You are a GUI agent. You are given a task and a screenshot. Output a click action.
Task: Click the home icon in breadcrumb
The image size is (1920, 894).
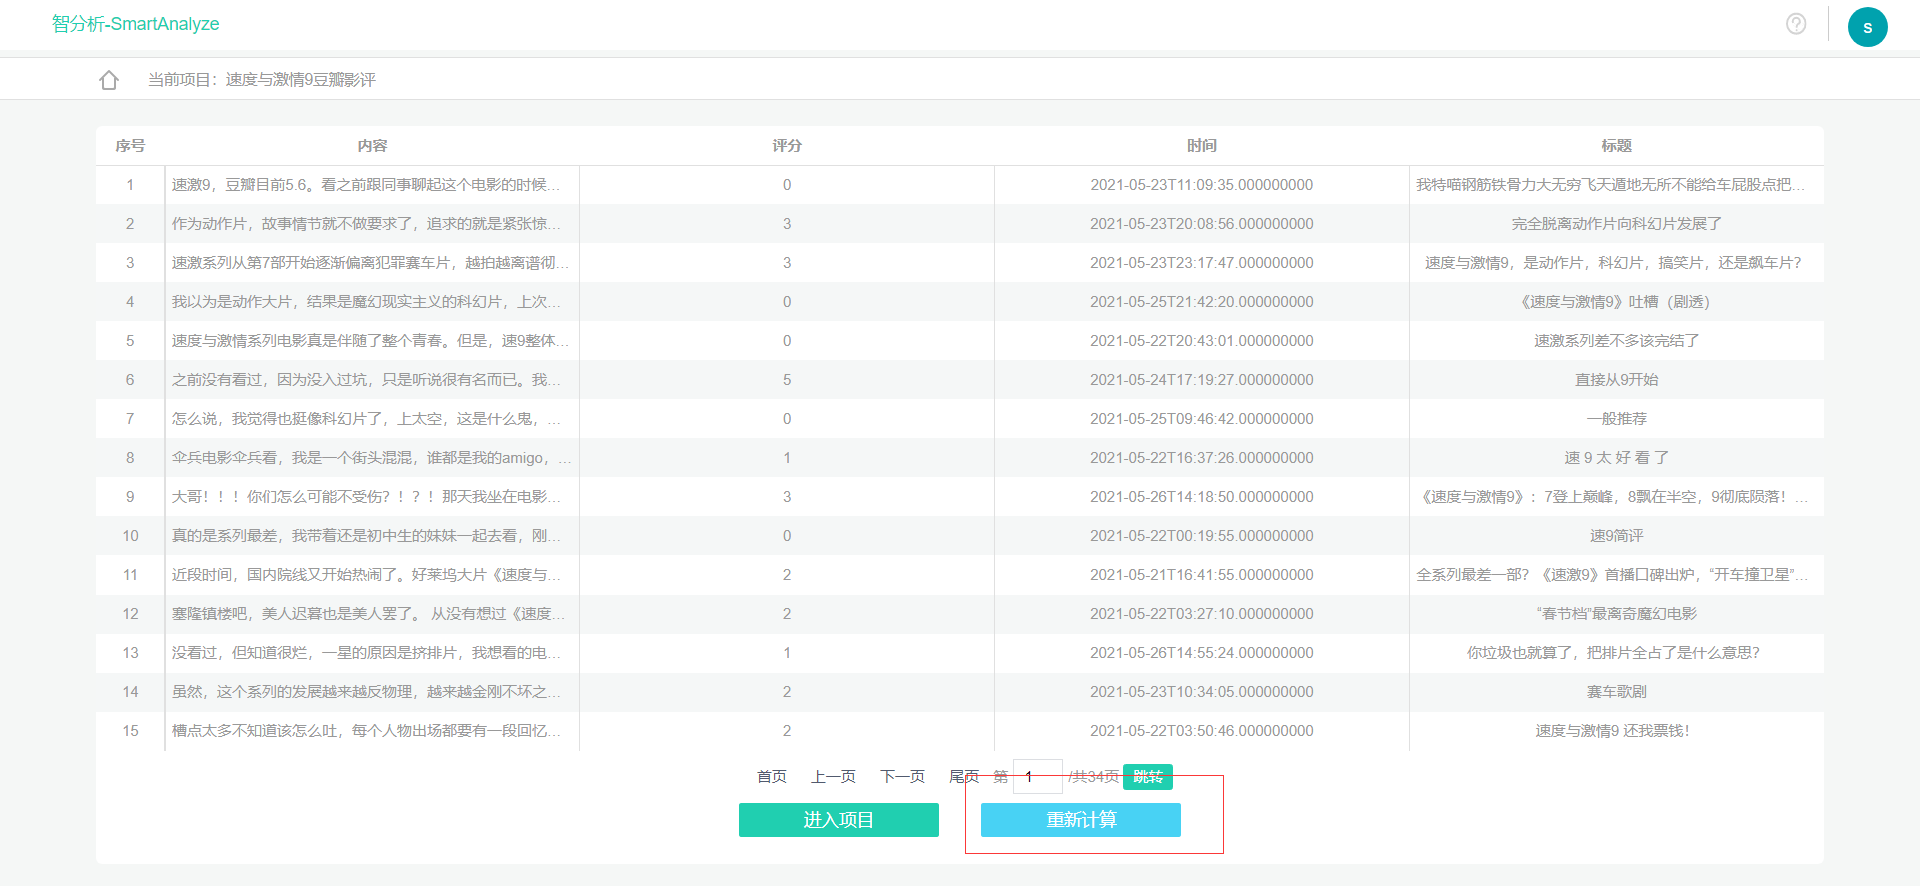(109, 80)
